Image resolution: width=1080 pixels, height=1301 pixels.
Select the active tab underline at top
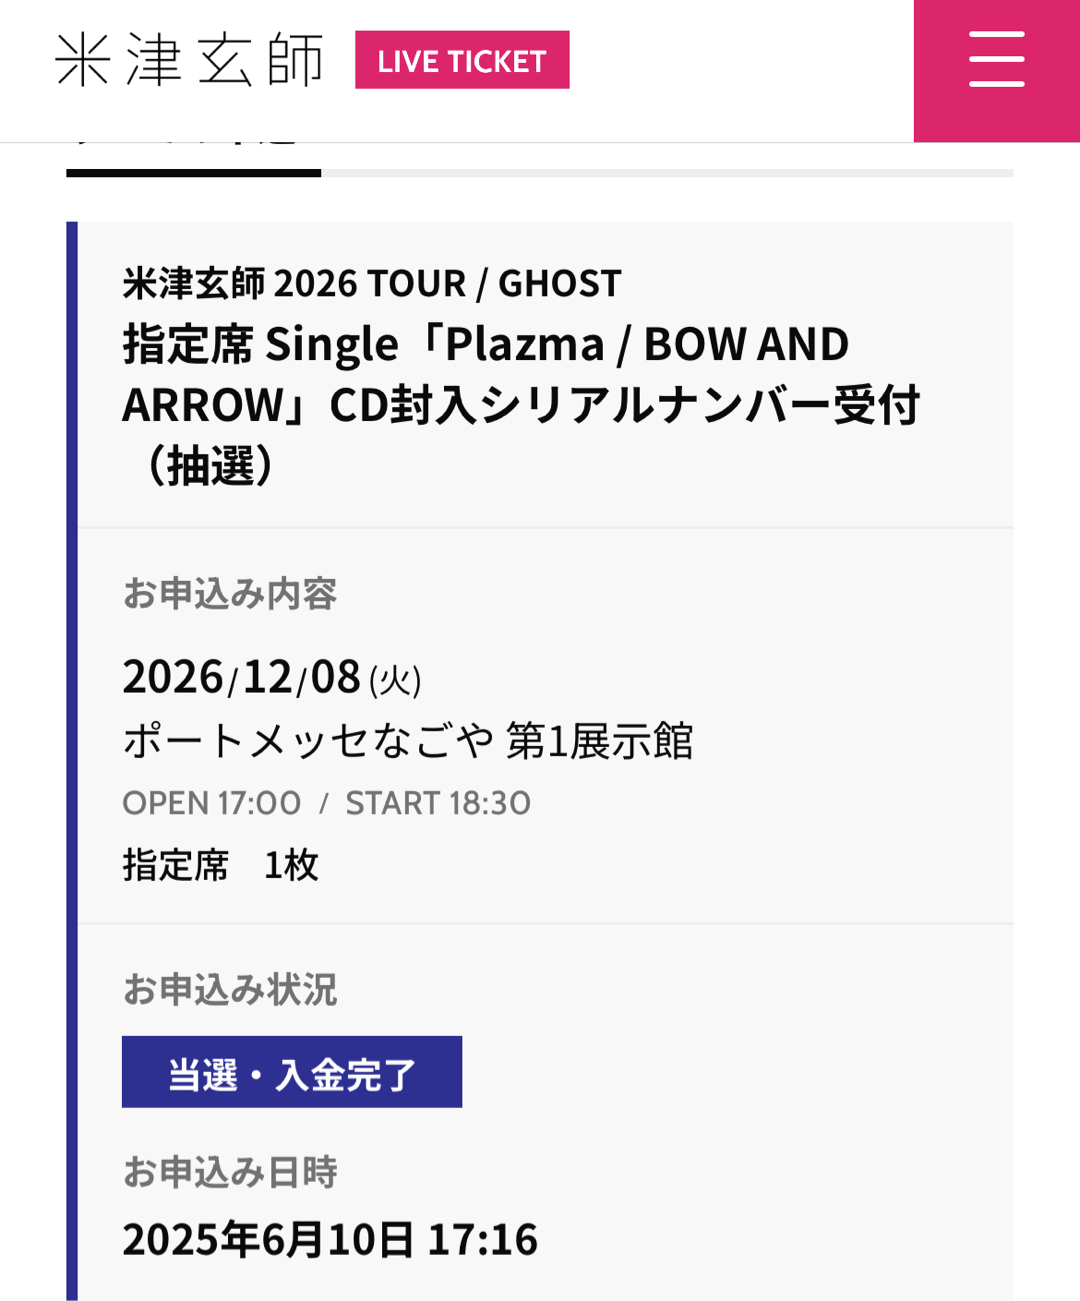(193, 173)
